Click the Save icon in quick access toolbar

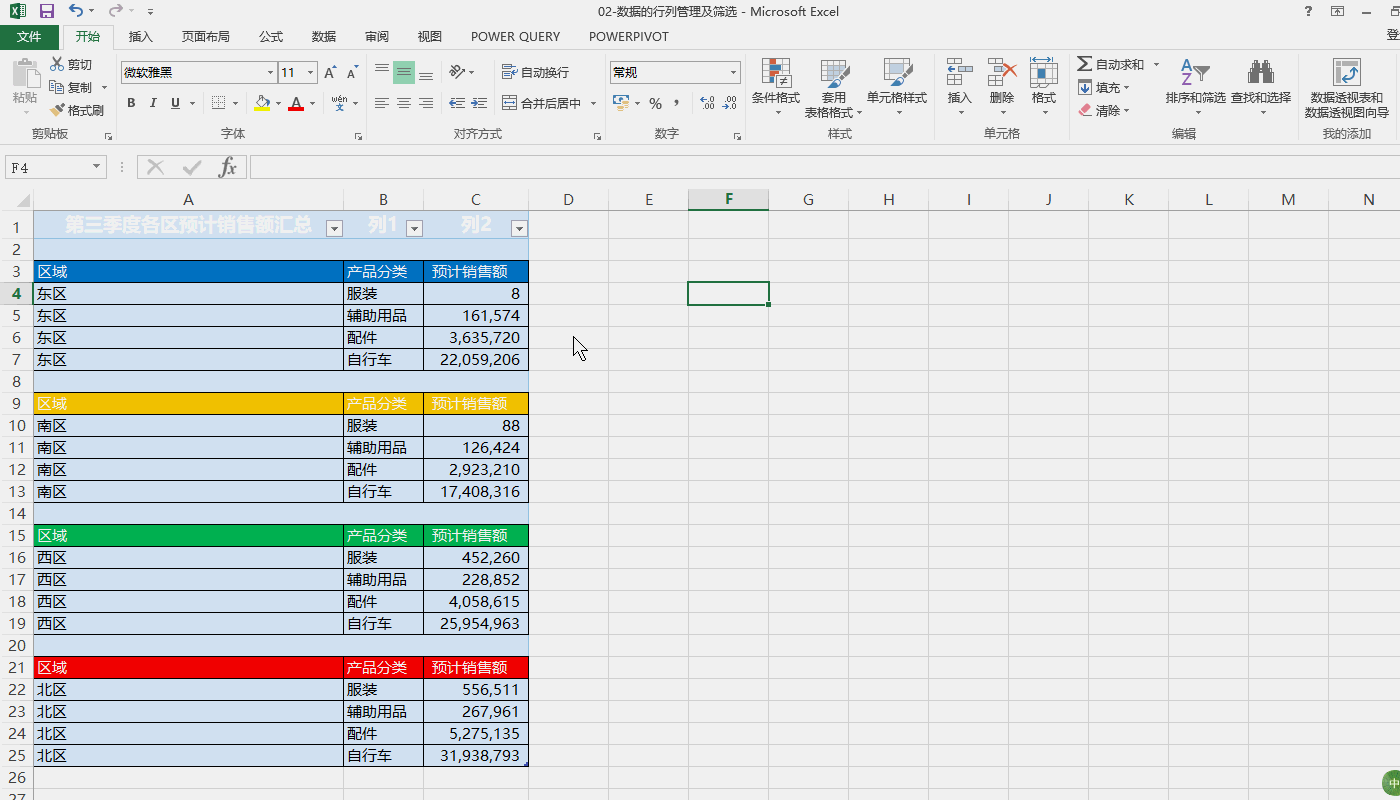[x=46, y=11]
